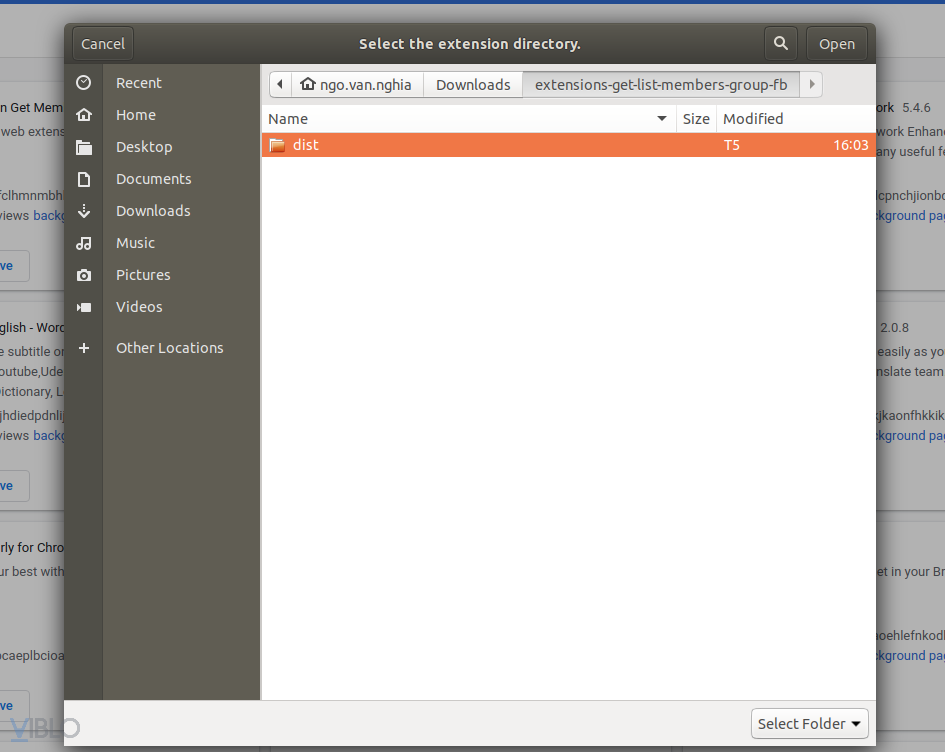Viewport: 945px width, 752px height.
Task: Click the plus icon beside Other Locations
Action: coord(84,348)
